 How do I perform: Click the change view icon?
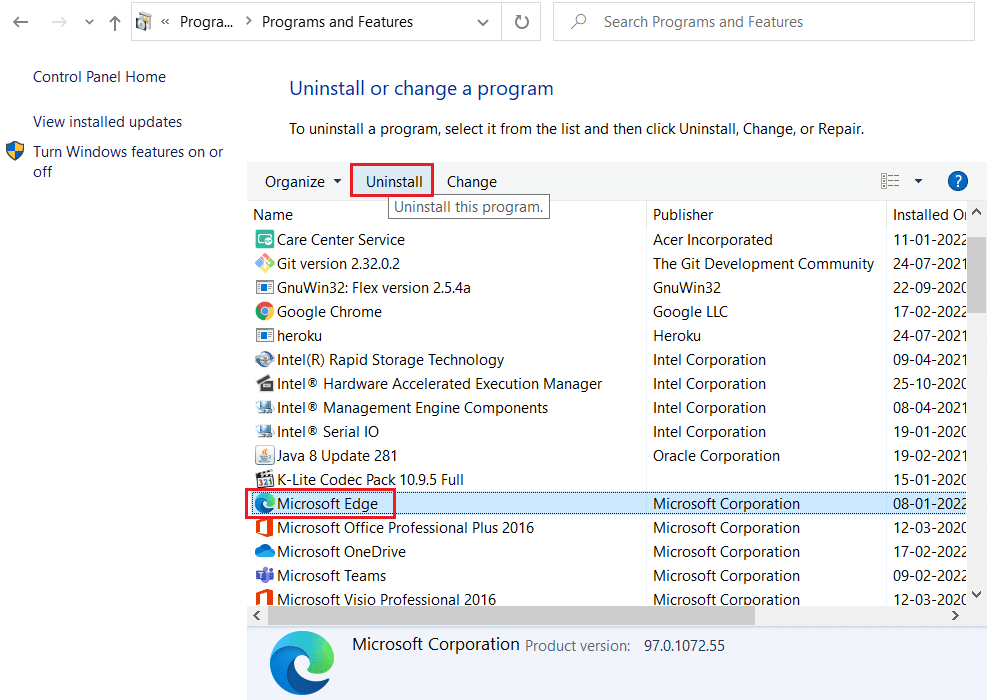[x=890, y=181]
